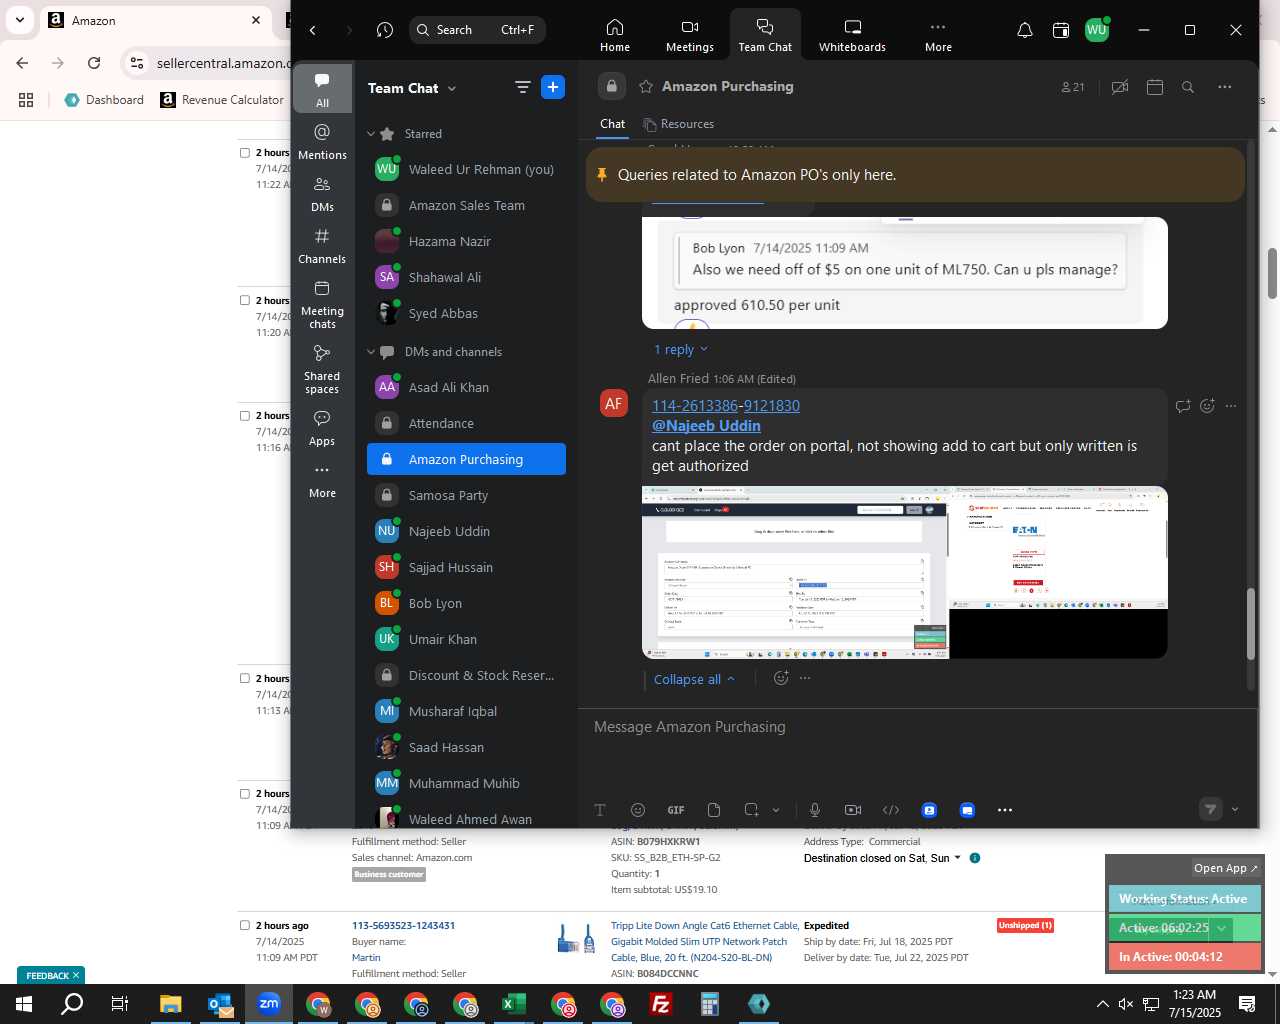This screenshot has width=1280, height=1024.
Task: Attach a file to message
Action: [714, 810]
